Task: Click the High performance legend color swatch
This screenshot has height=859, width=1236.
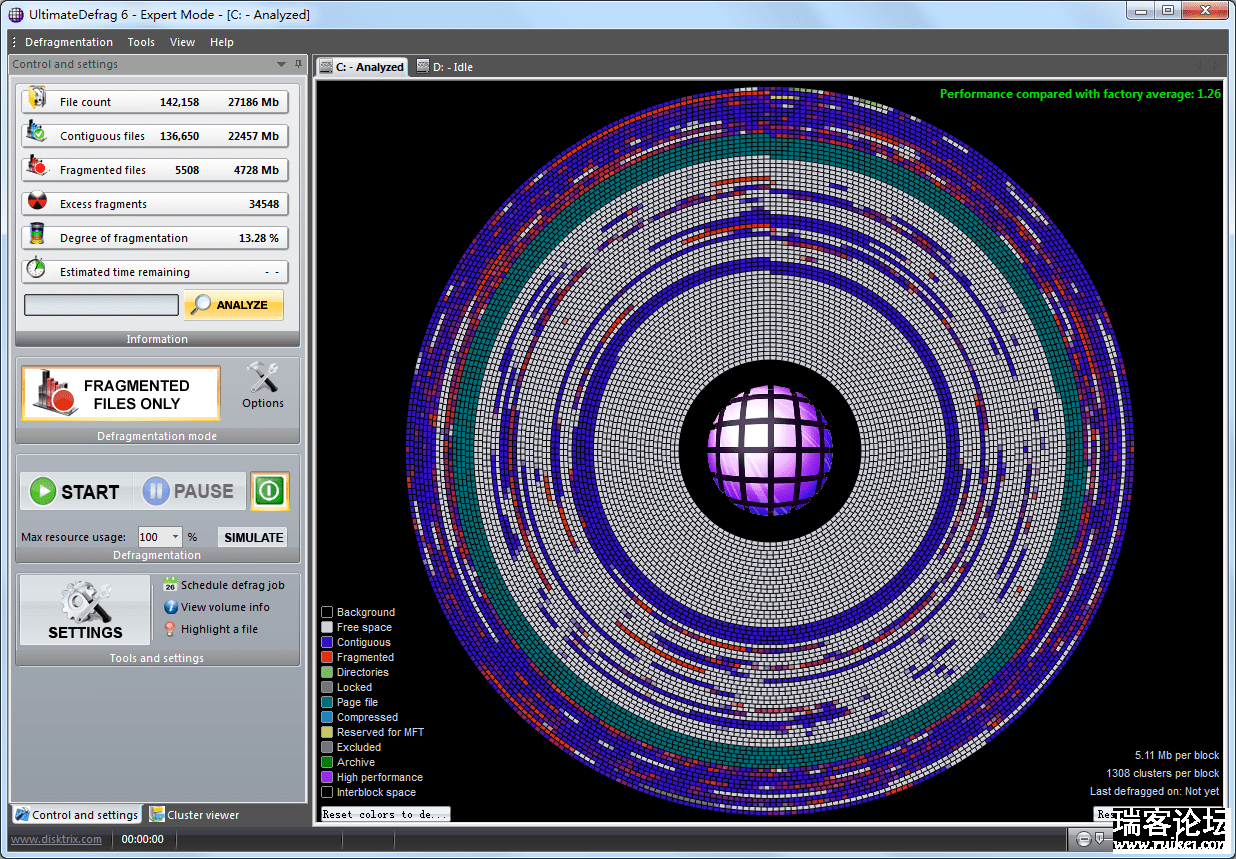Action: (x=327, y=777)
